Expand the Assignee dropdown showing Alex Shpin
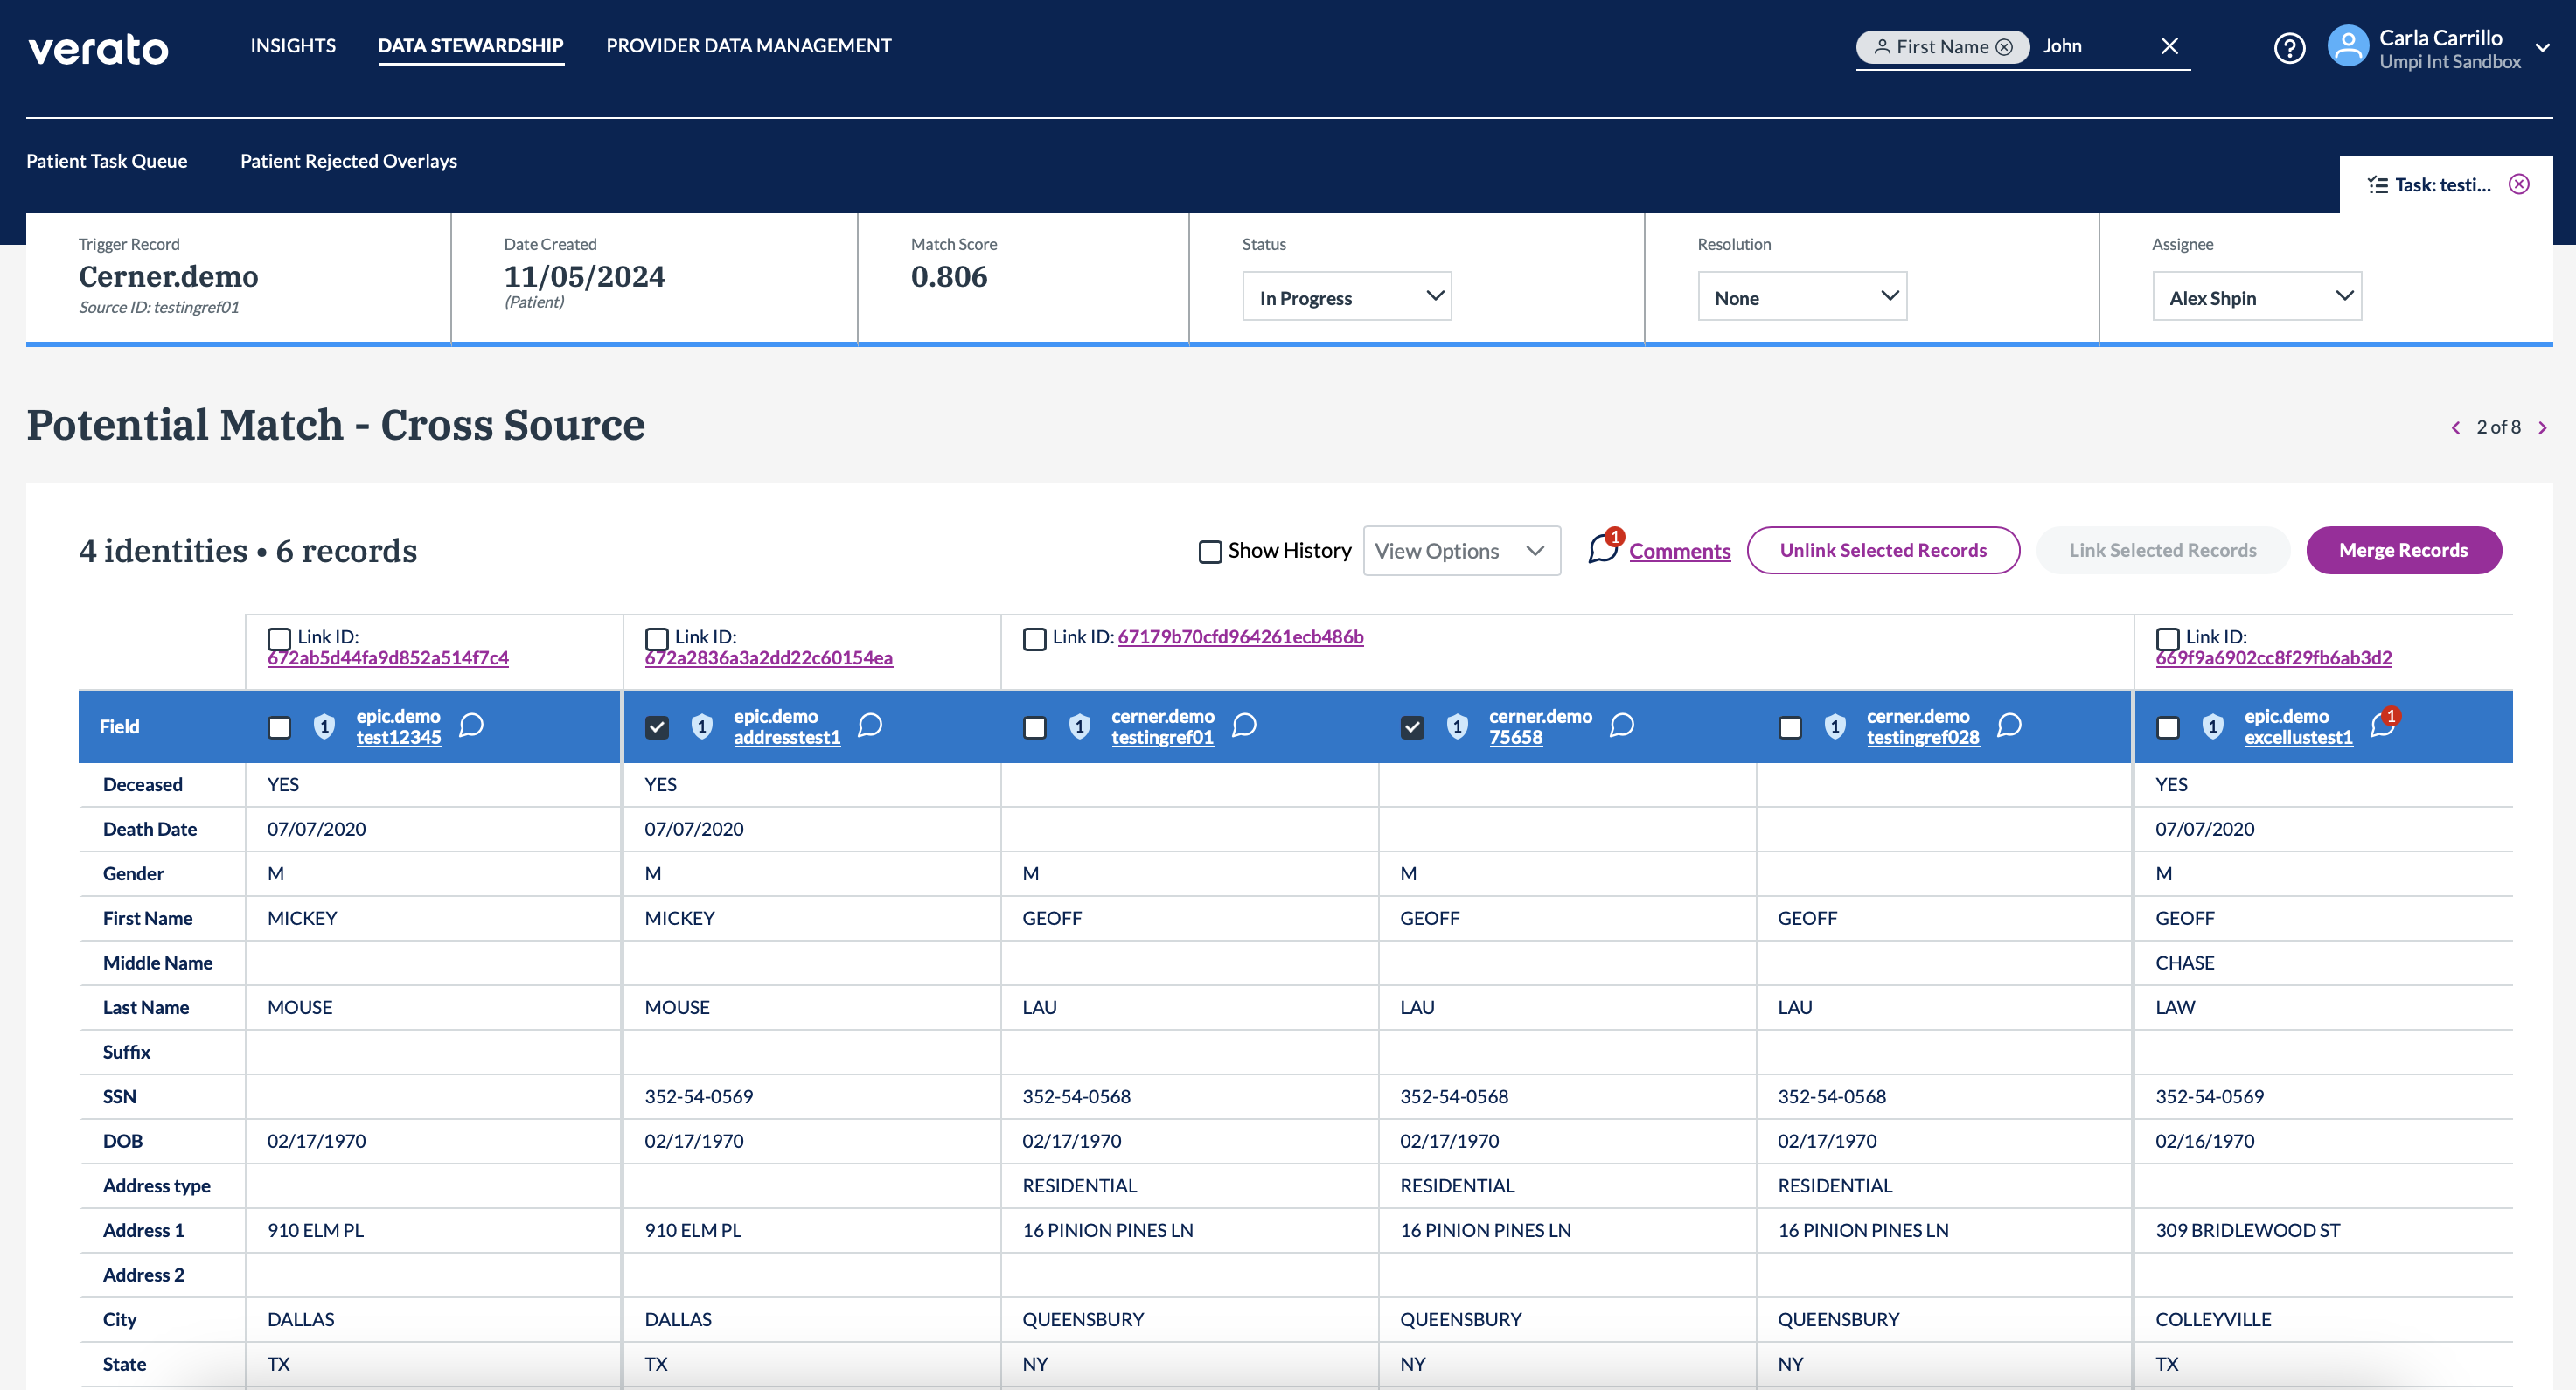The image size is (2576, 1390). pos(2256,297)
